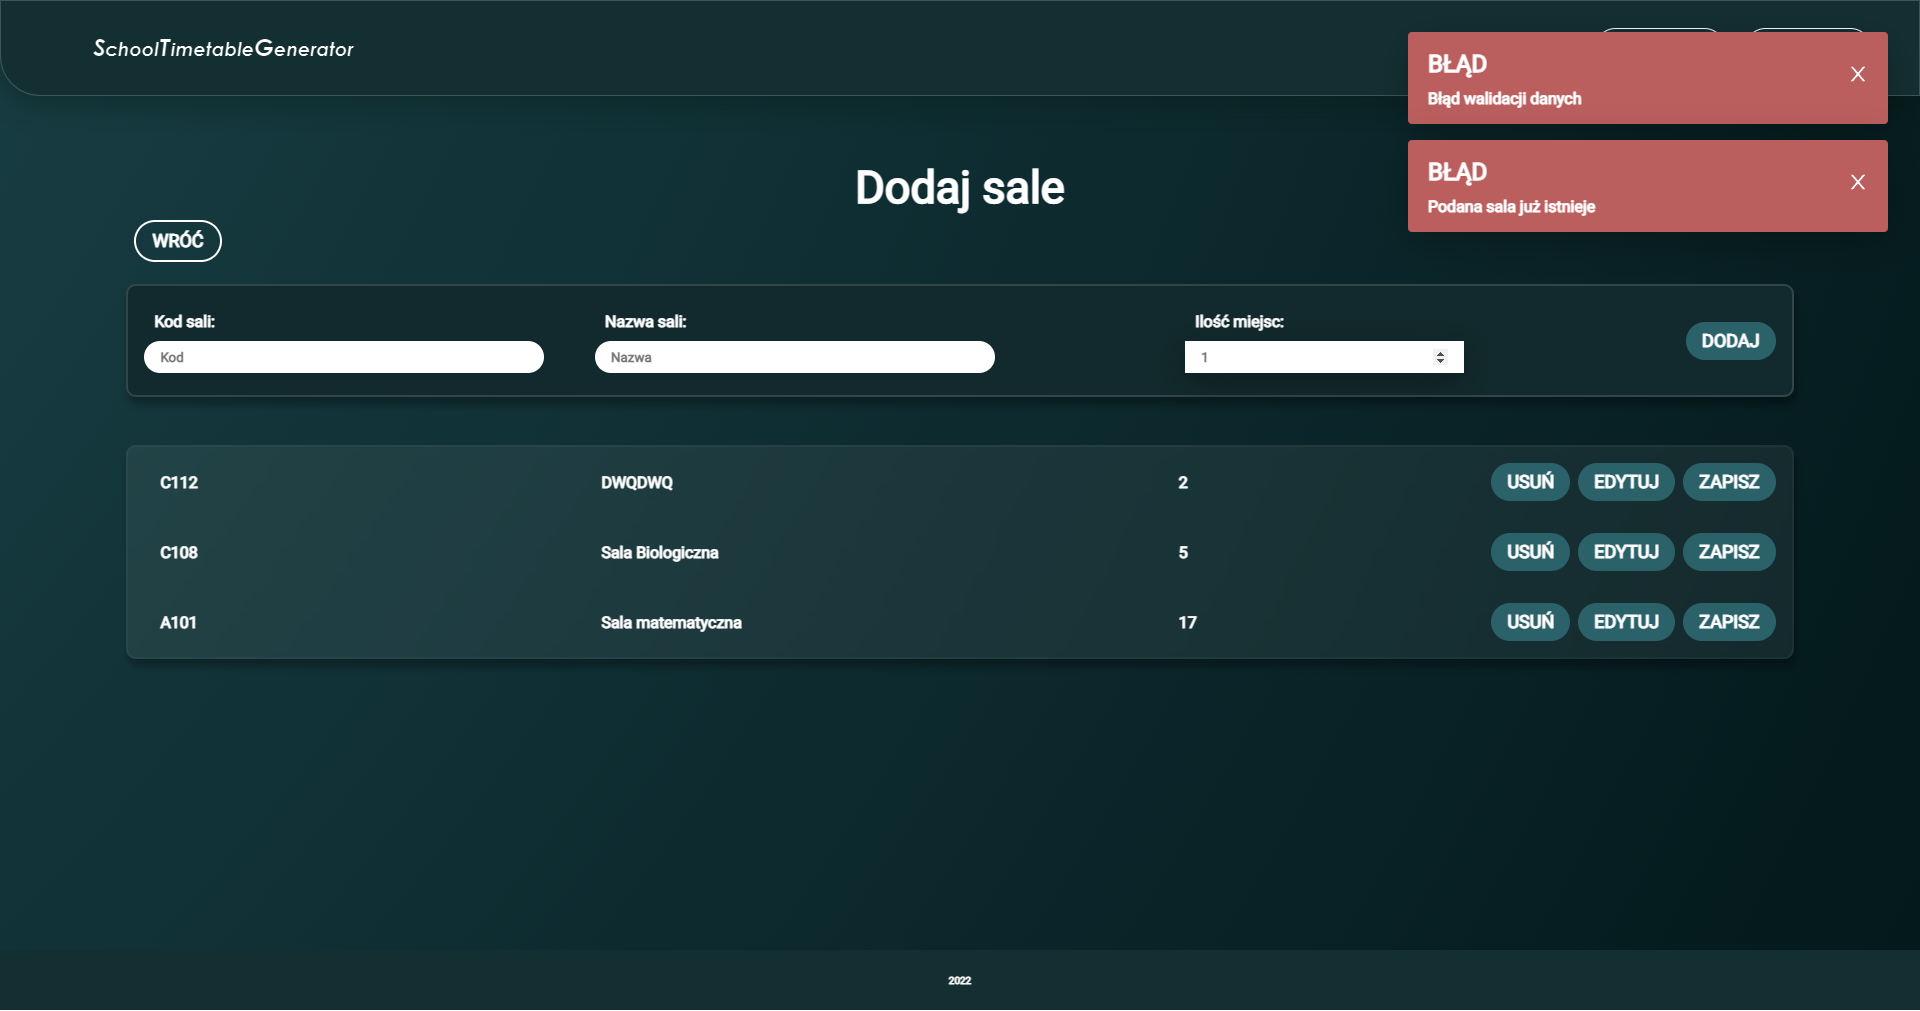Focus the Nazwa sali text box
Image resolution: width=1920 pixels, height=1011 pixels.
click(x=795, y=357)
